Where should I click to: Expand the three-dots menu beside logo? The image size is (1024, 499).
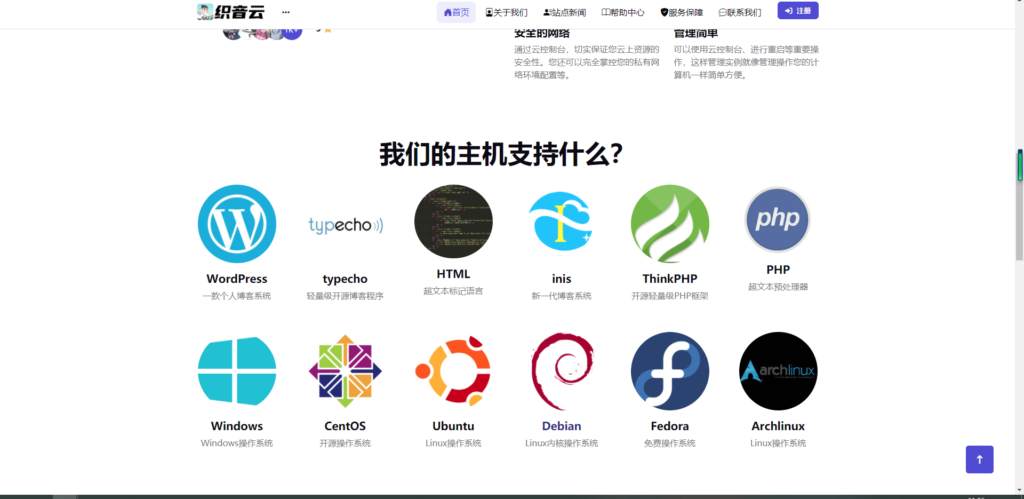(x=286, y=13)
